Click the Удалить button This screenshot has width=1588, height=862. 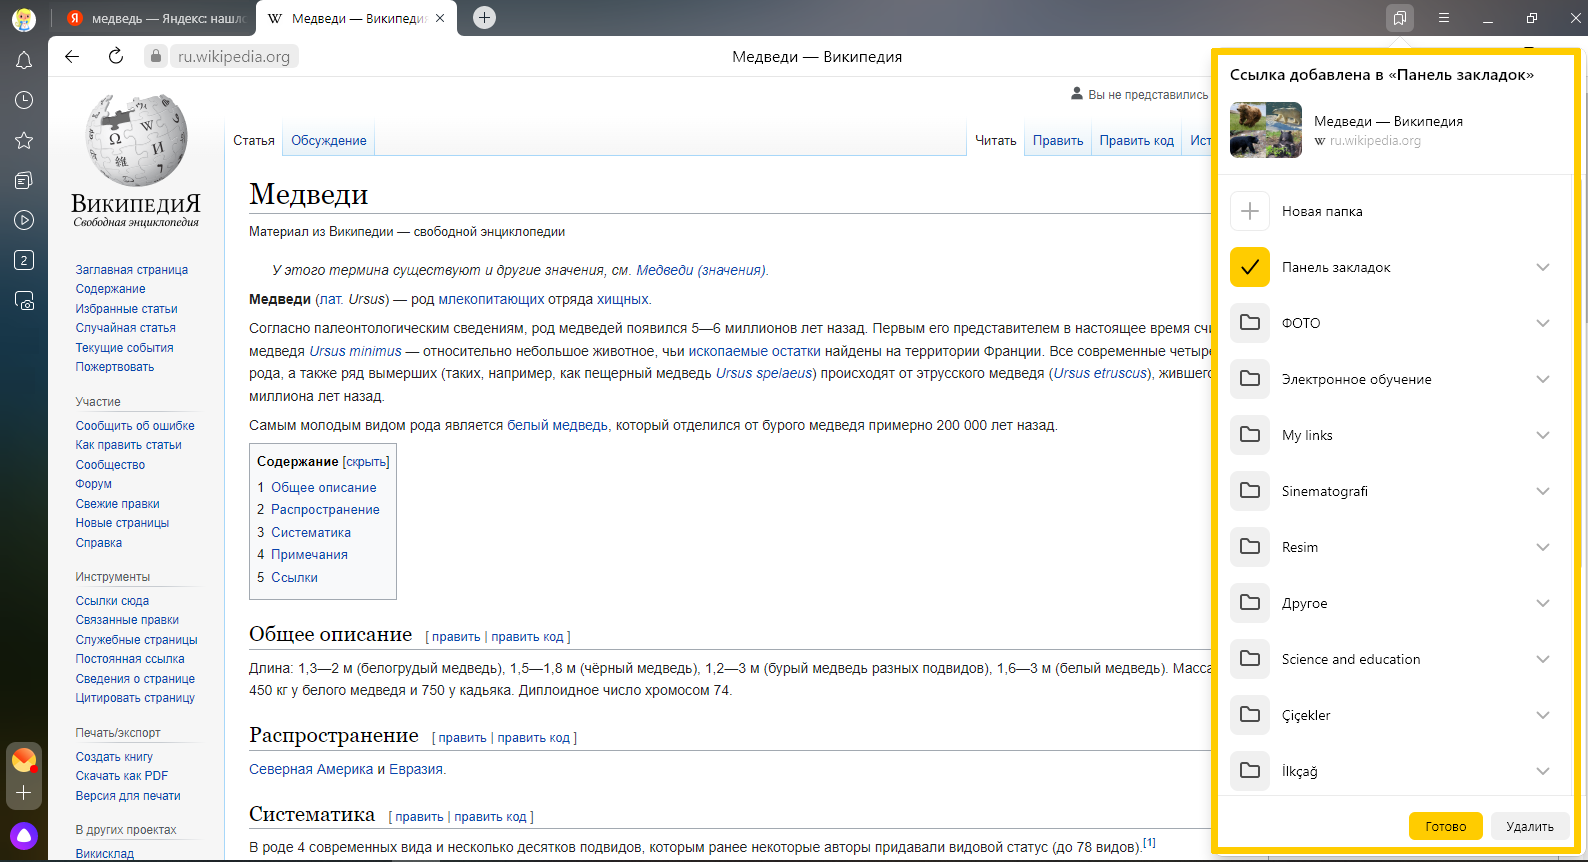pos(1530,826)
